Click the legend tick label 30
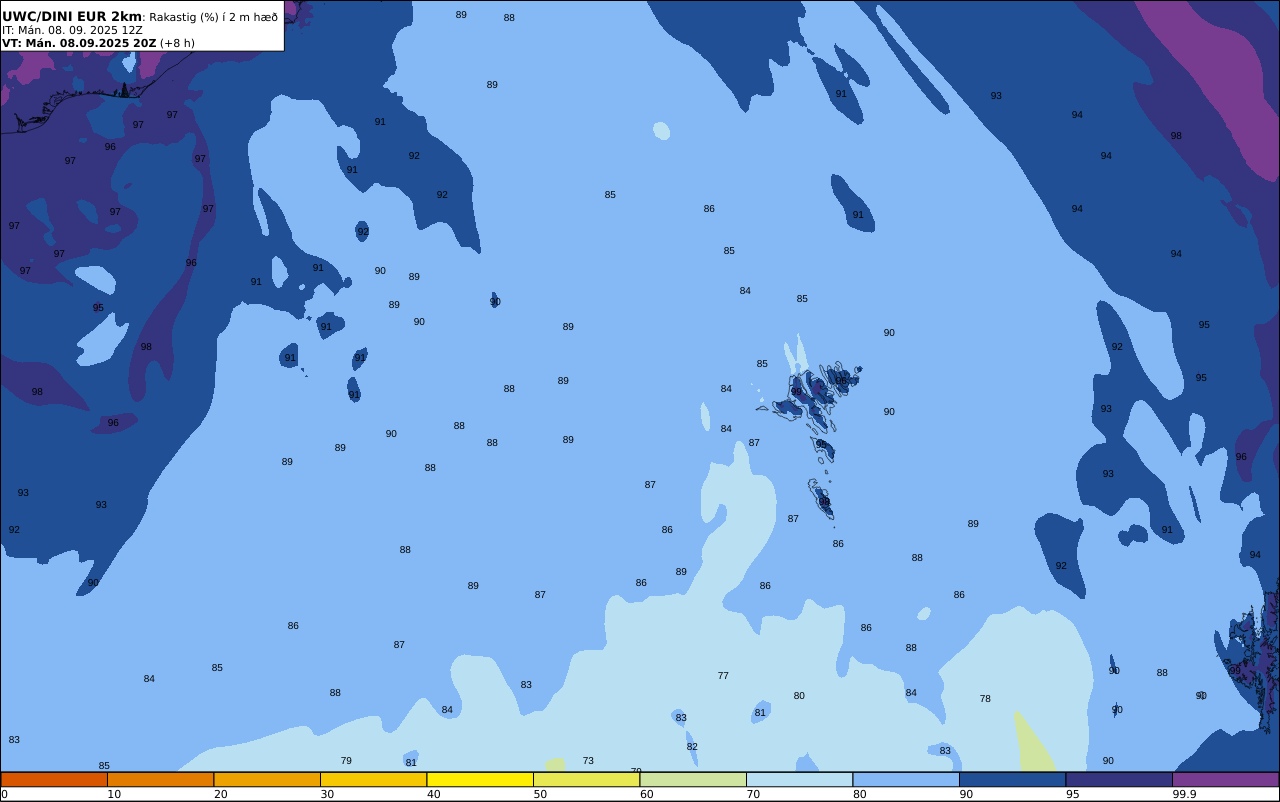Viewport: 1280px width, 802px height. 327,794
